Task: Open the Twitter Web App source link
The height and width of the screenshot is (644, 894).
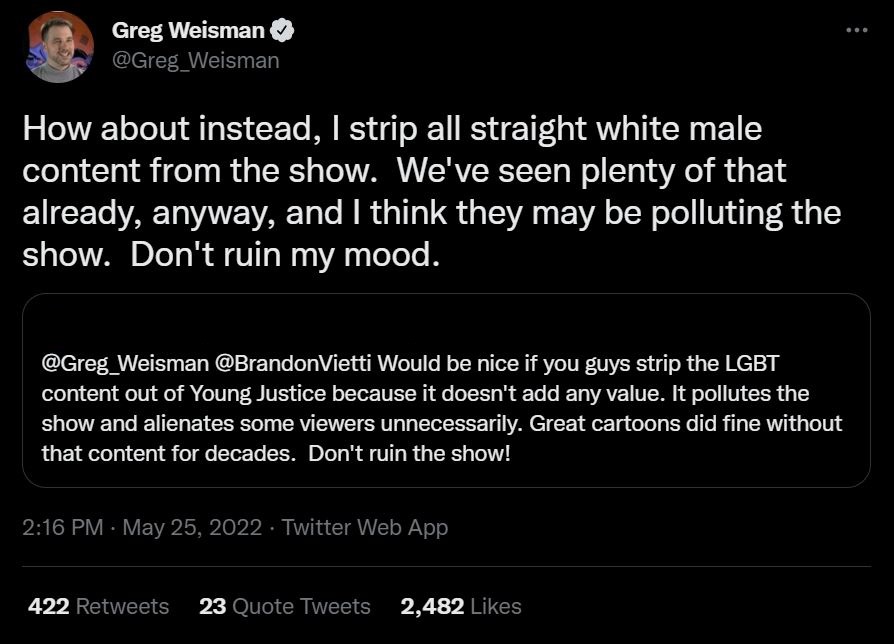Action: tap(365, 528)
